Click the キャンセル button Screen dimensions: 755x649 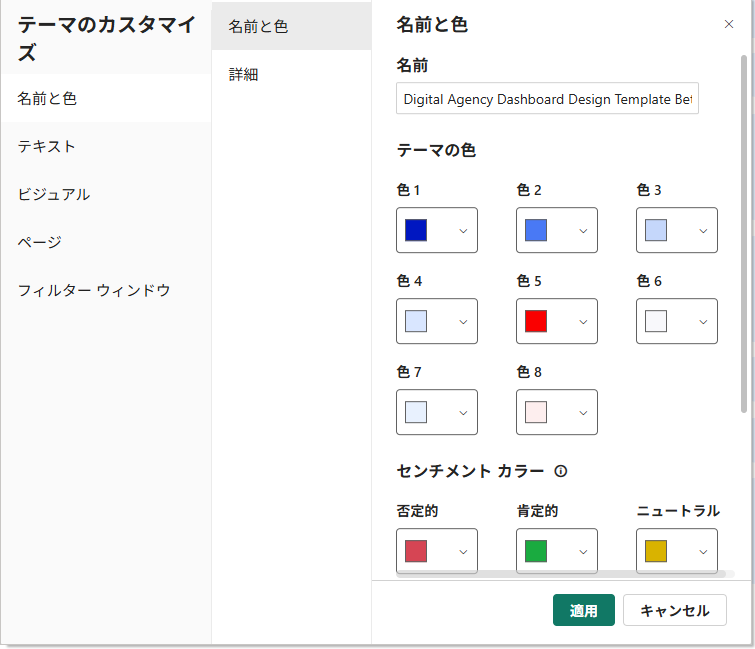(x=675, y=610)
